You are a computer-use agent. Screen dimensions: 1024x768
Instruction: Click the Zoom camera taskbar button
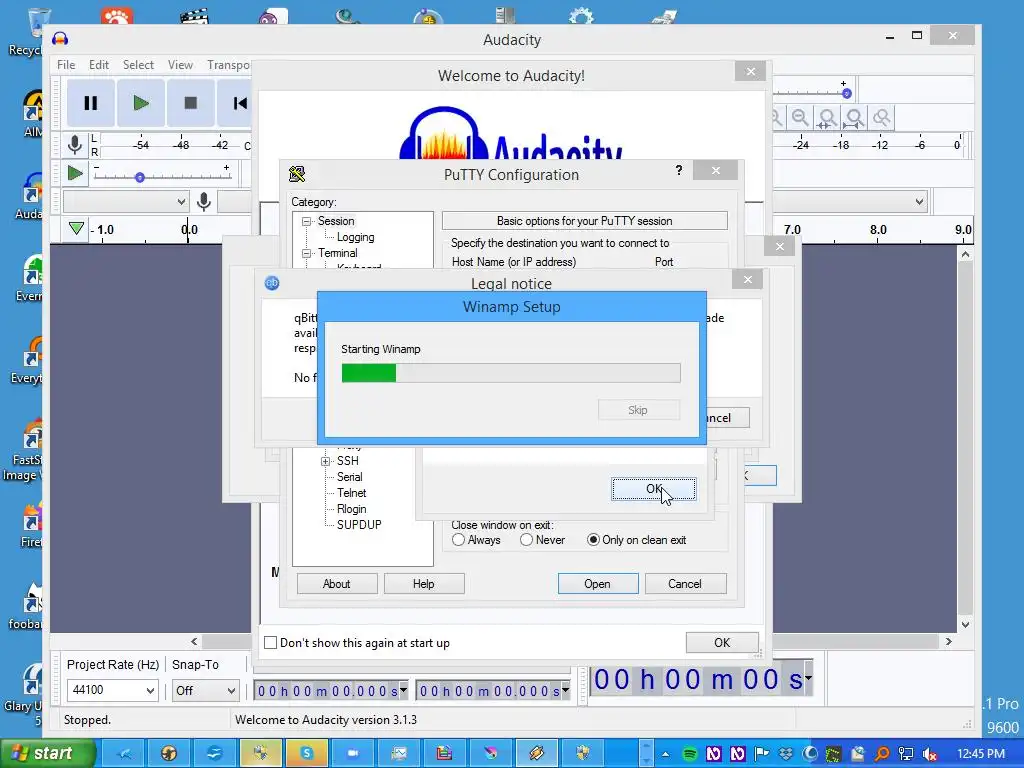point(353,754)
